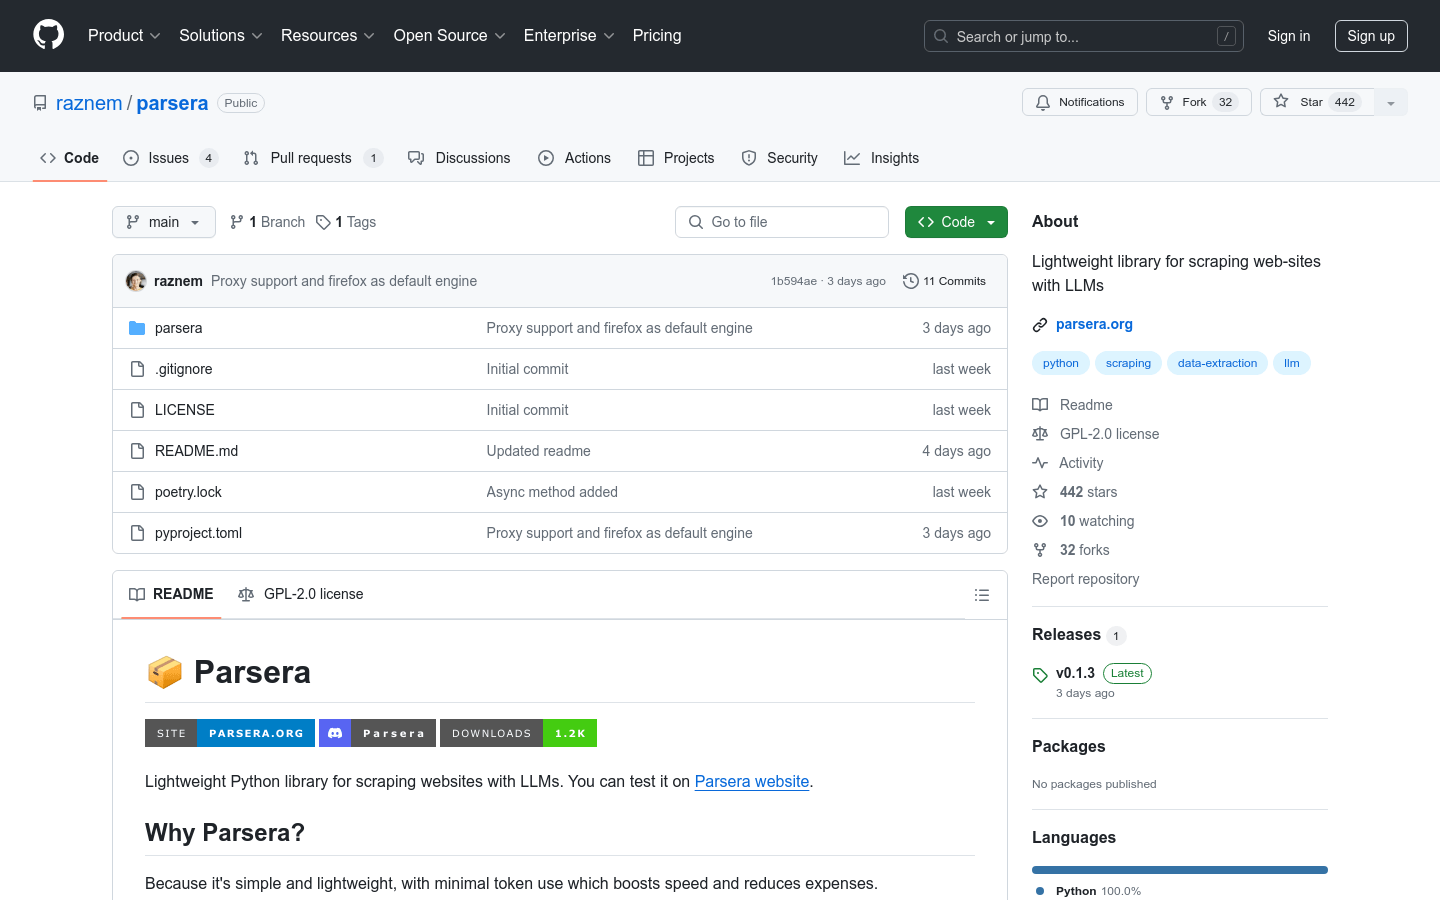Star the repository
1440x900 pixels.
(1317, 102)
